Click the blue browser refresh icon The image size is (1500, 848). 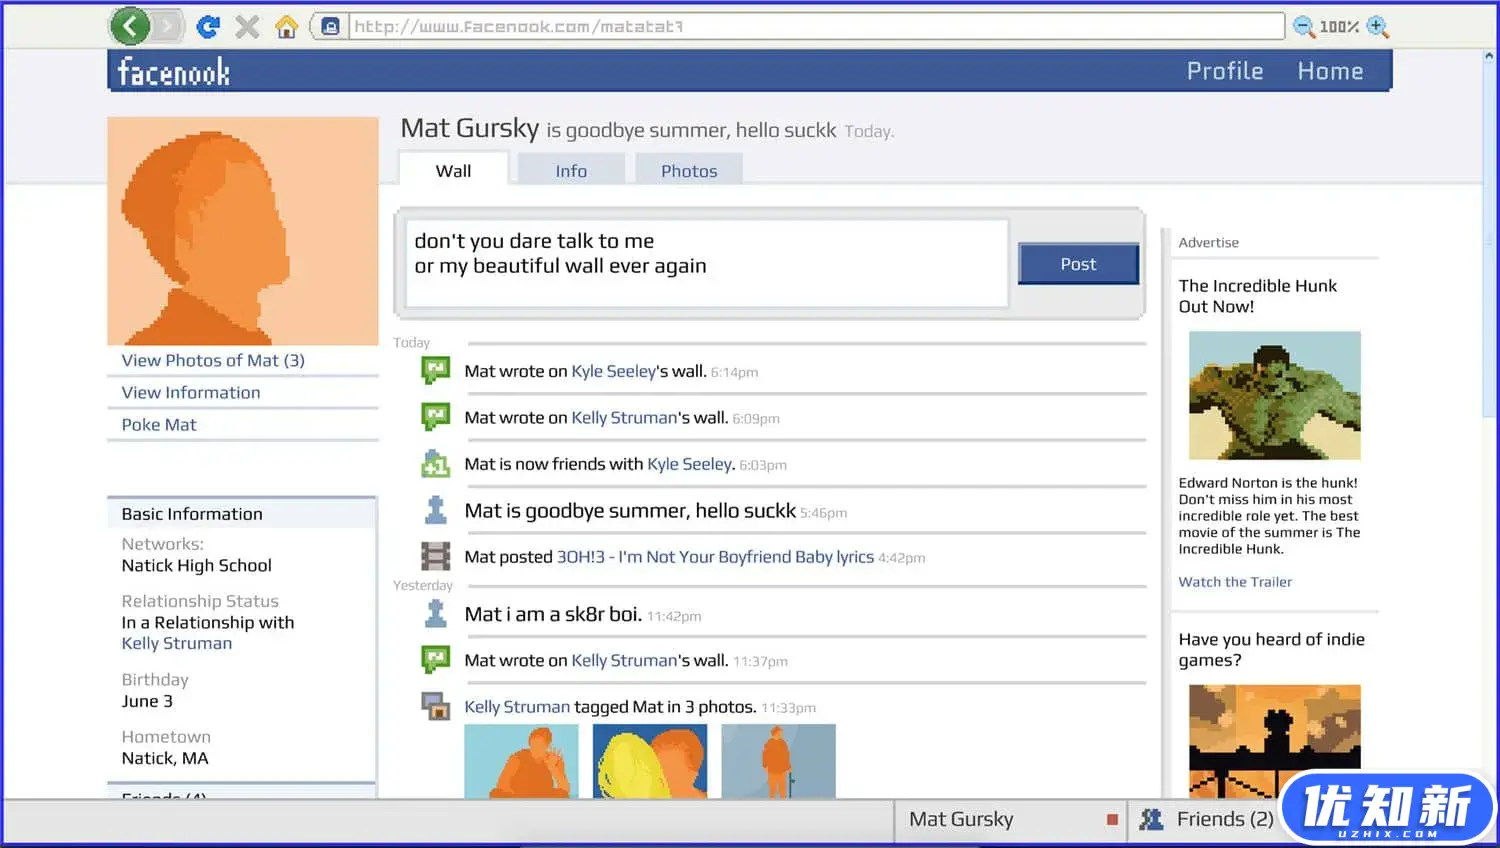click(208, 27)
